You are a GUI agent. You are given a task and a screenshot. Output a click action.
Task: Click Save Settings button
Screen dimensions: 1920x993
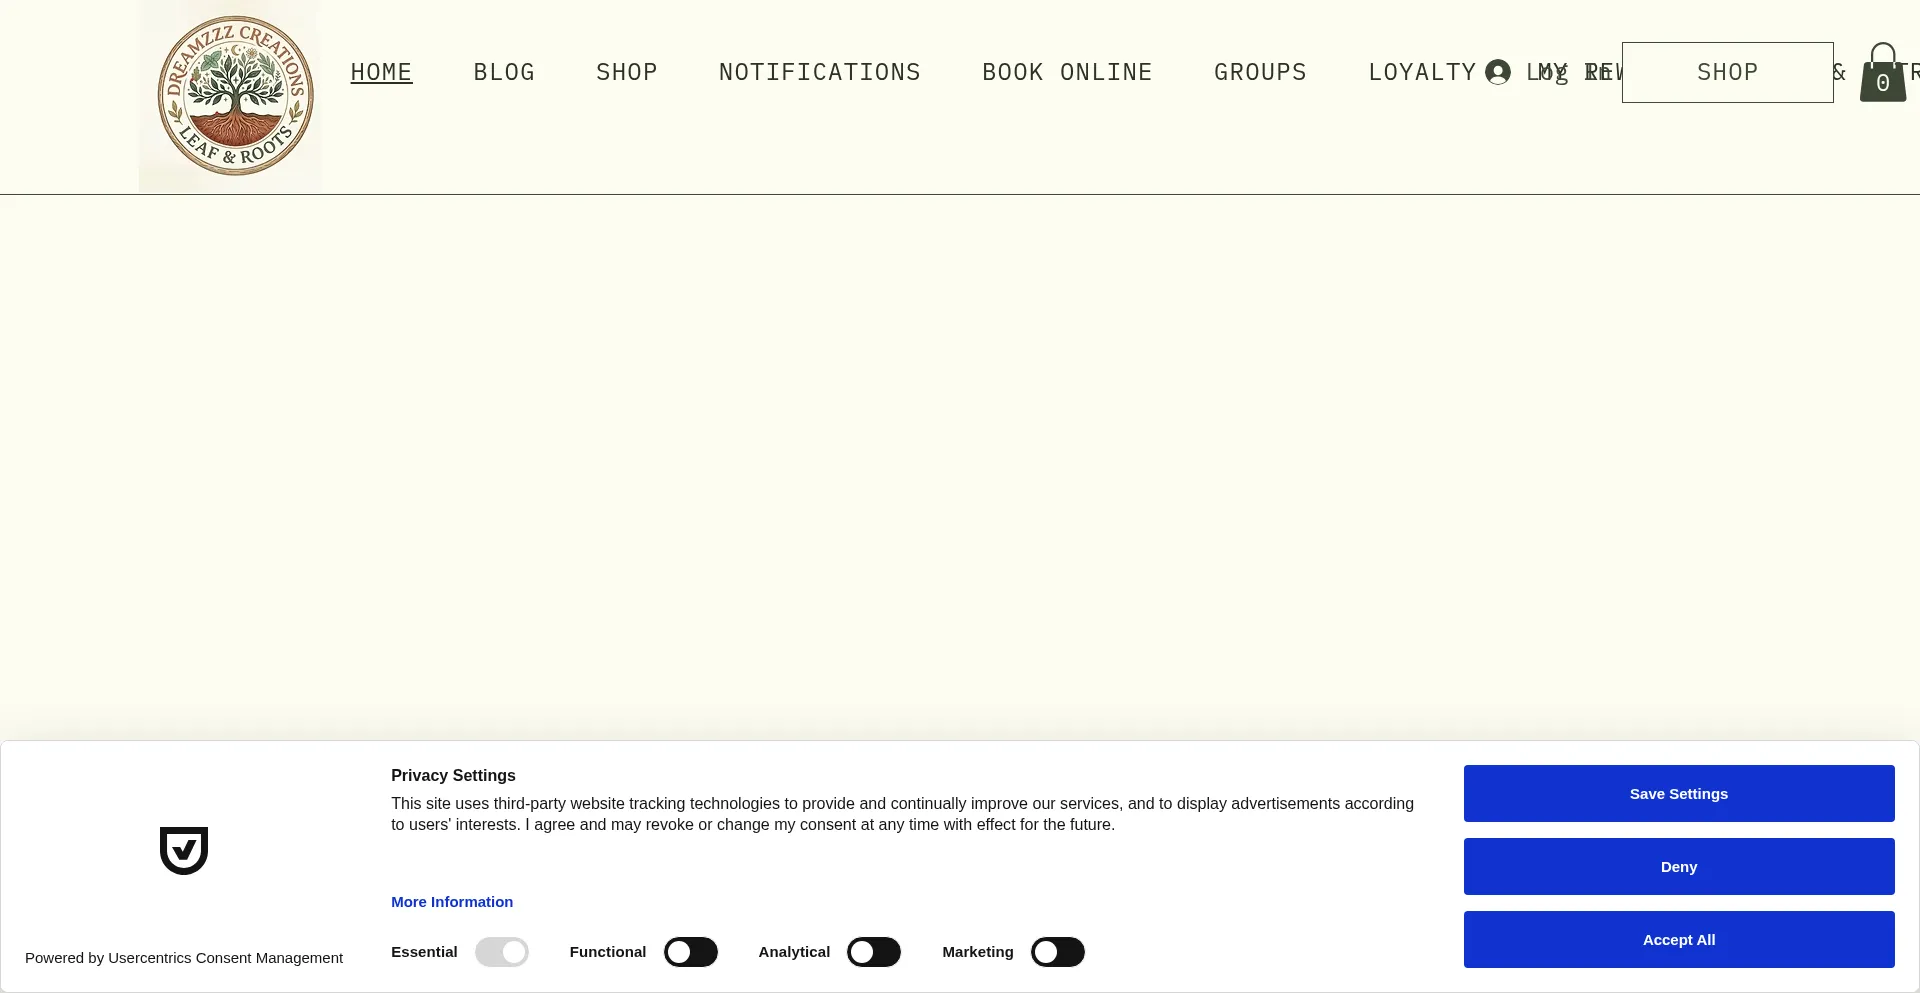coord(1679,793)
